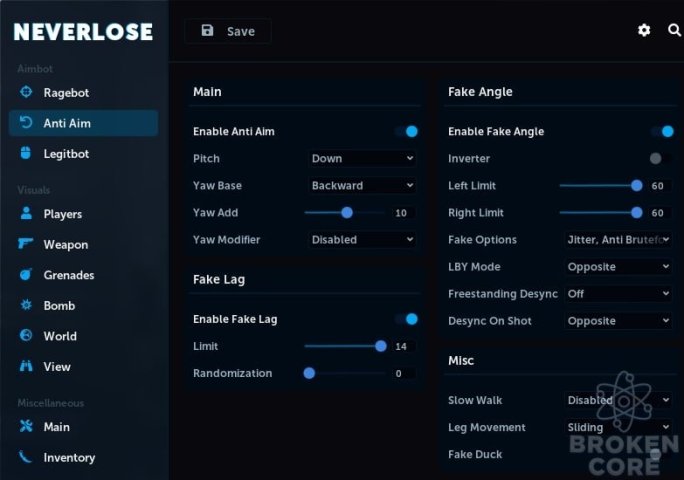Open settings via the gear icon

(644, 30)
